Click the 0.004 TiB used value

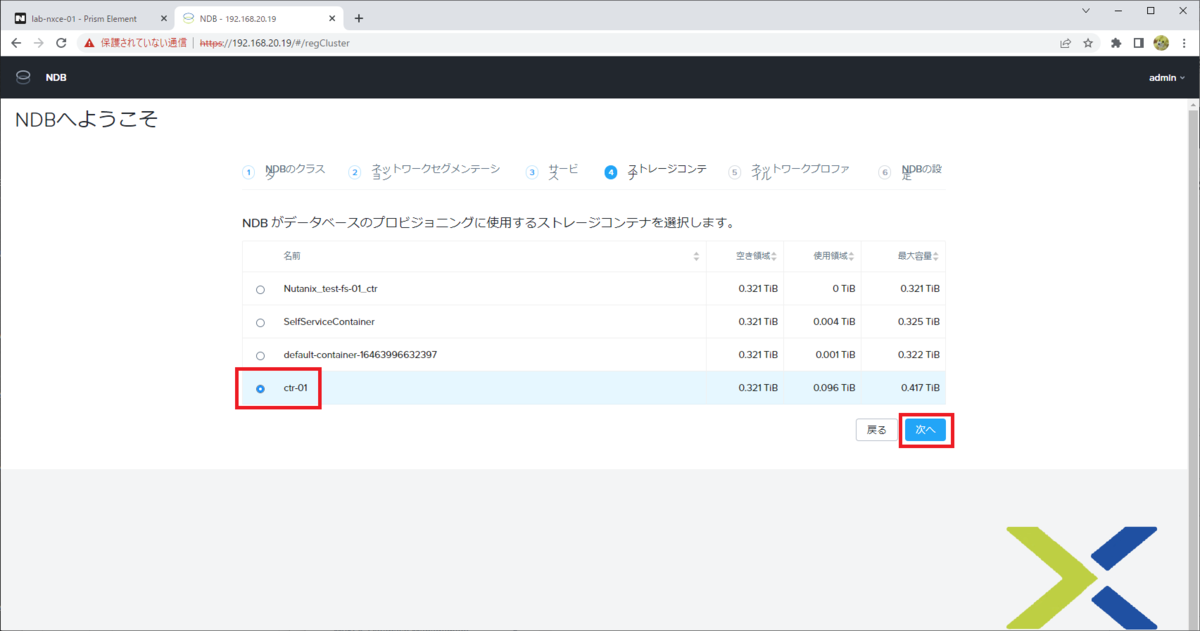pyautogui.click(x=834, y=322)
